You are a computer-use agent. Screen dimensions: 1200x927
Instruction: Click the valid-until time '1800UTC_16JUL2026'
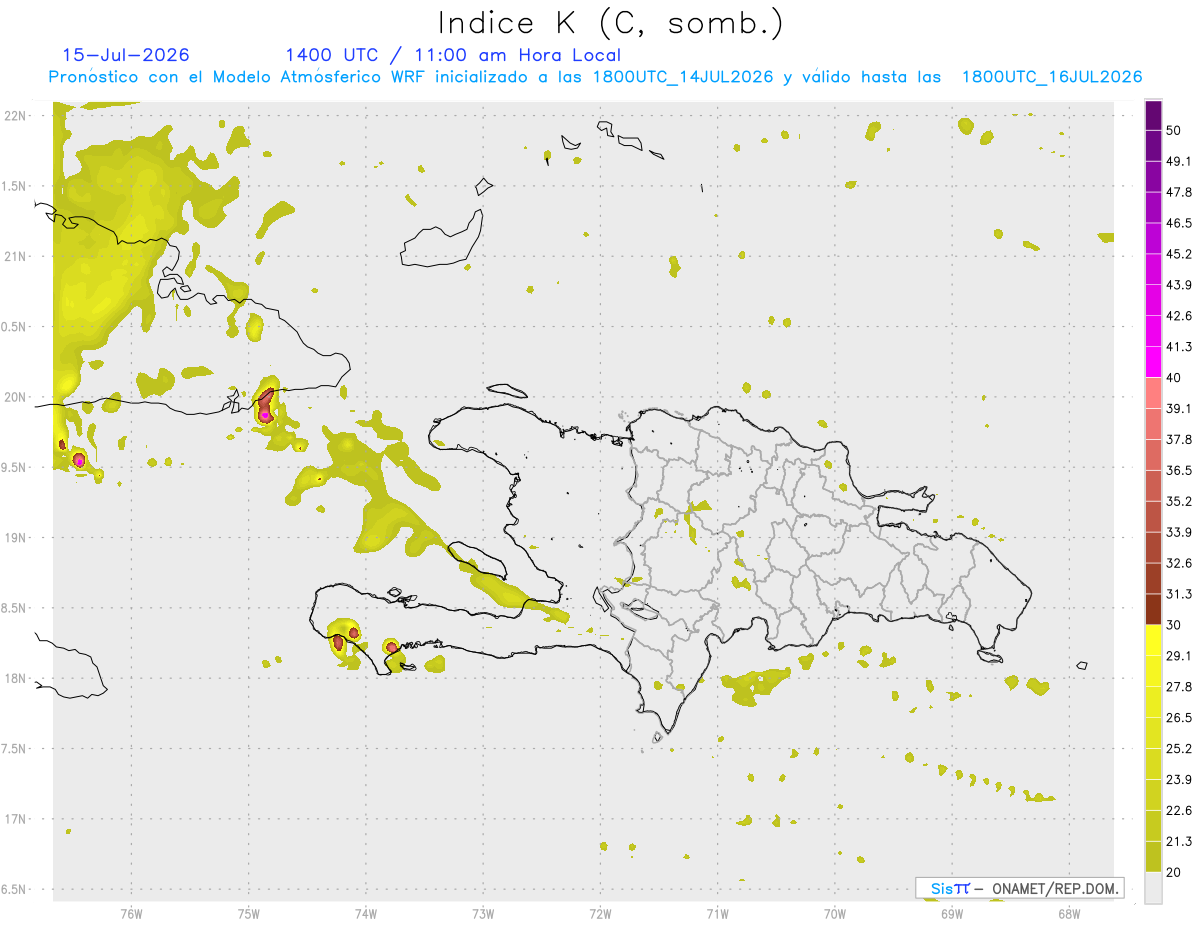(x=1052, y=77)
